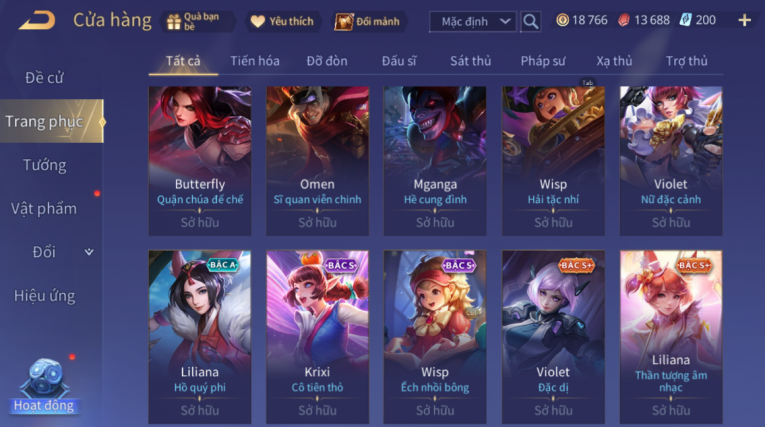Go to Đề cử sidebar section
This screenshot has width=765, height=427.
(44, 78)
